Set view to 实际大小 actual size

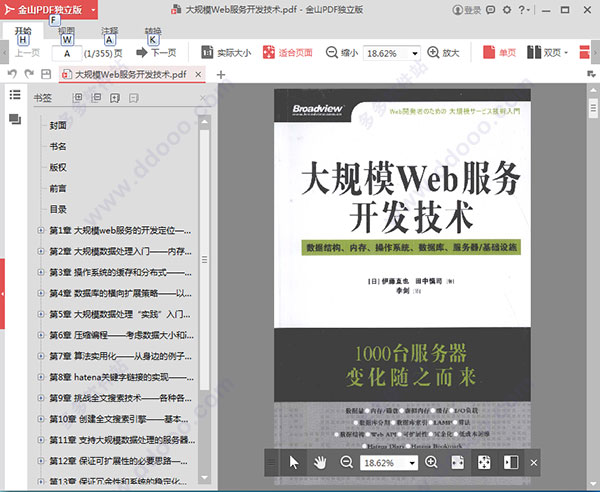click(x=226, y=52)
